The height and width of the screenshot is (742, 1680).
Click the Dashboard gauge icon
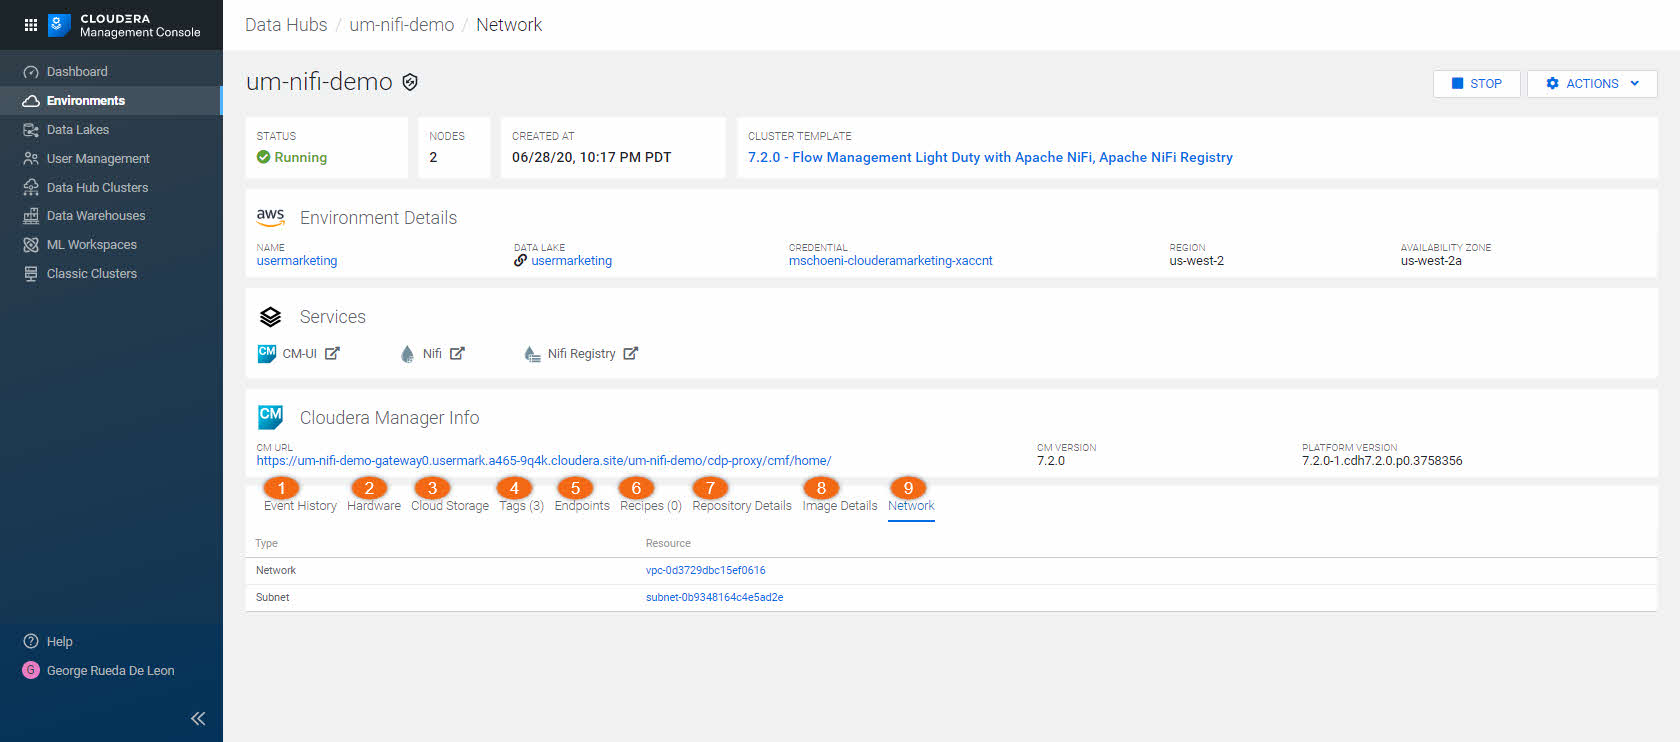31,72
